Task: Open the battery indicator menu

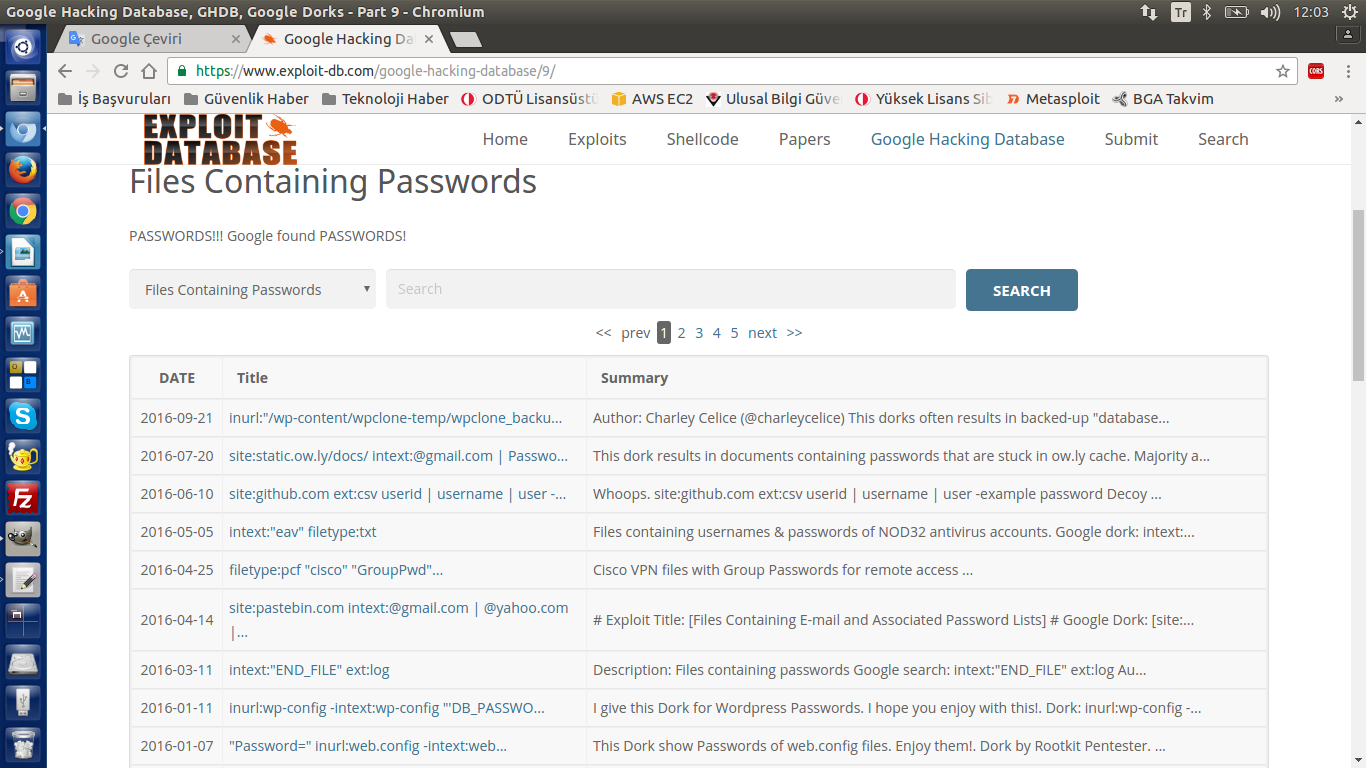Action: [1237, 12]
